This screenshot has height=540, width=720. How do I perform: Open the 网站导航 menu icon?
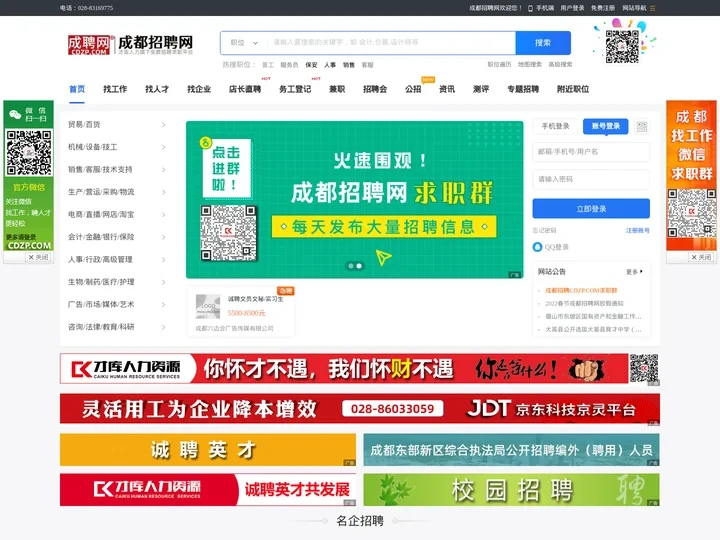coord(652,8)
